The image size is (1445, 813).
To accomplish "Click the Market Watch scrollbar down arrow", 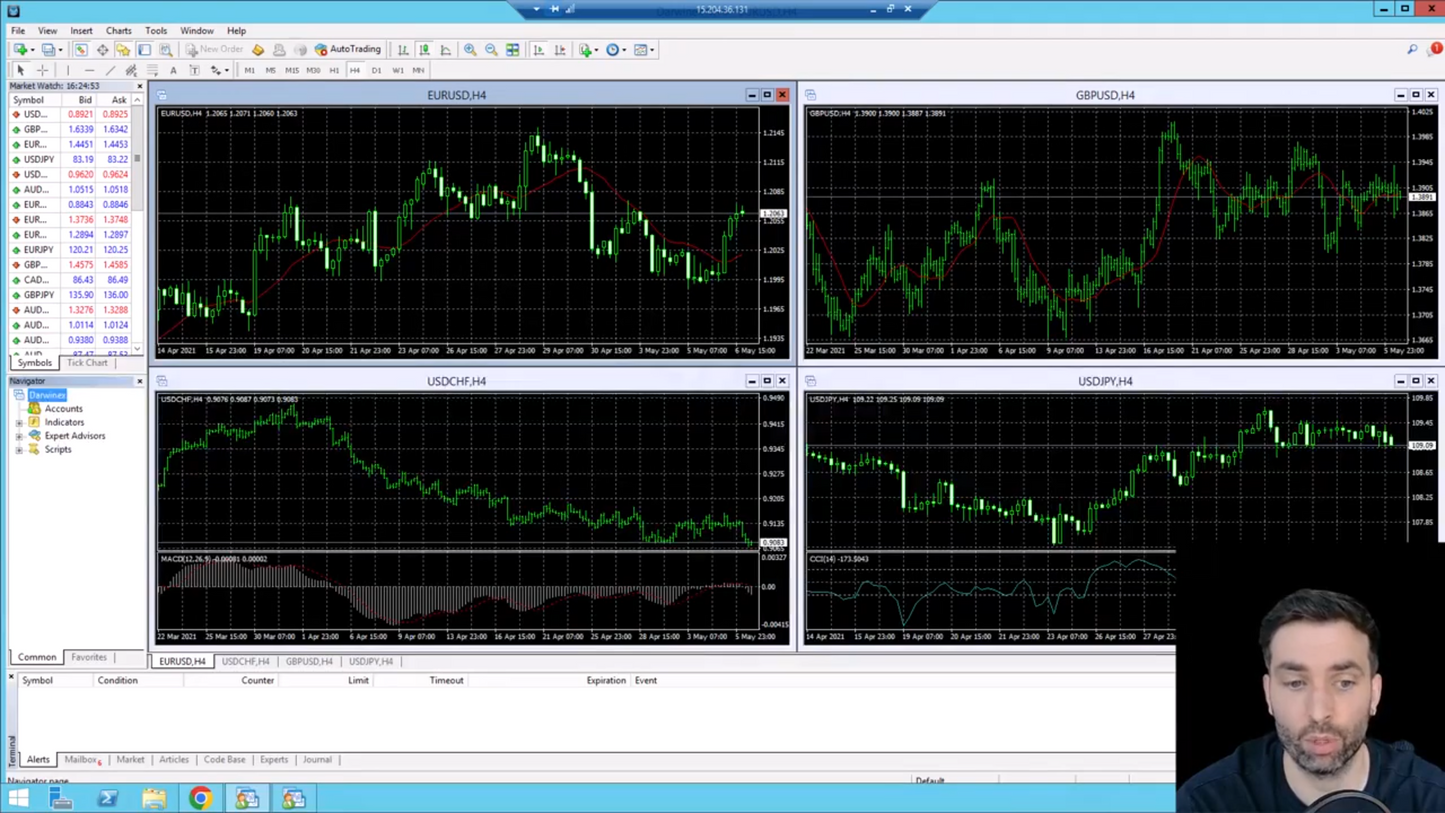I will pos(137,350).
